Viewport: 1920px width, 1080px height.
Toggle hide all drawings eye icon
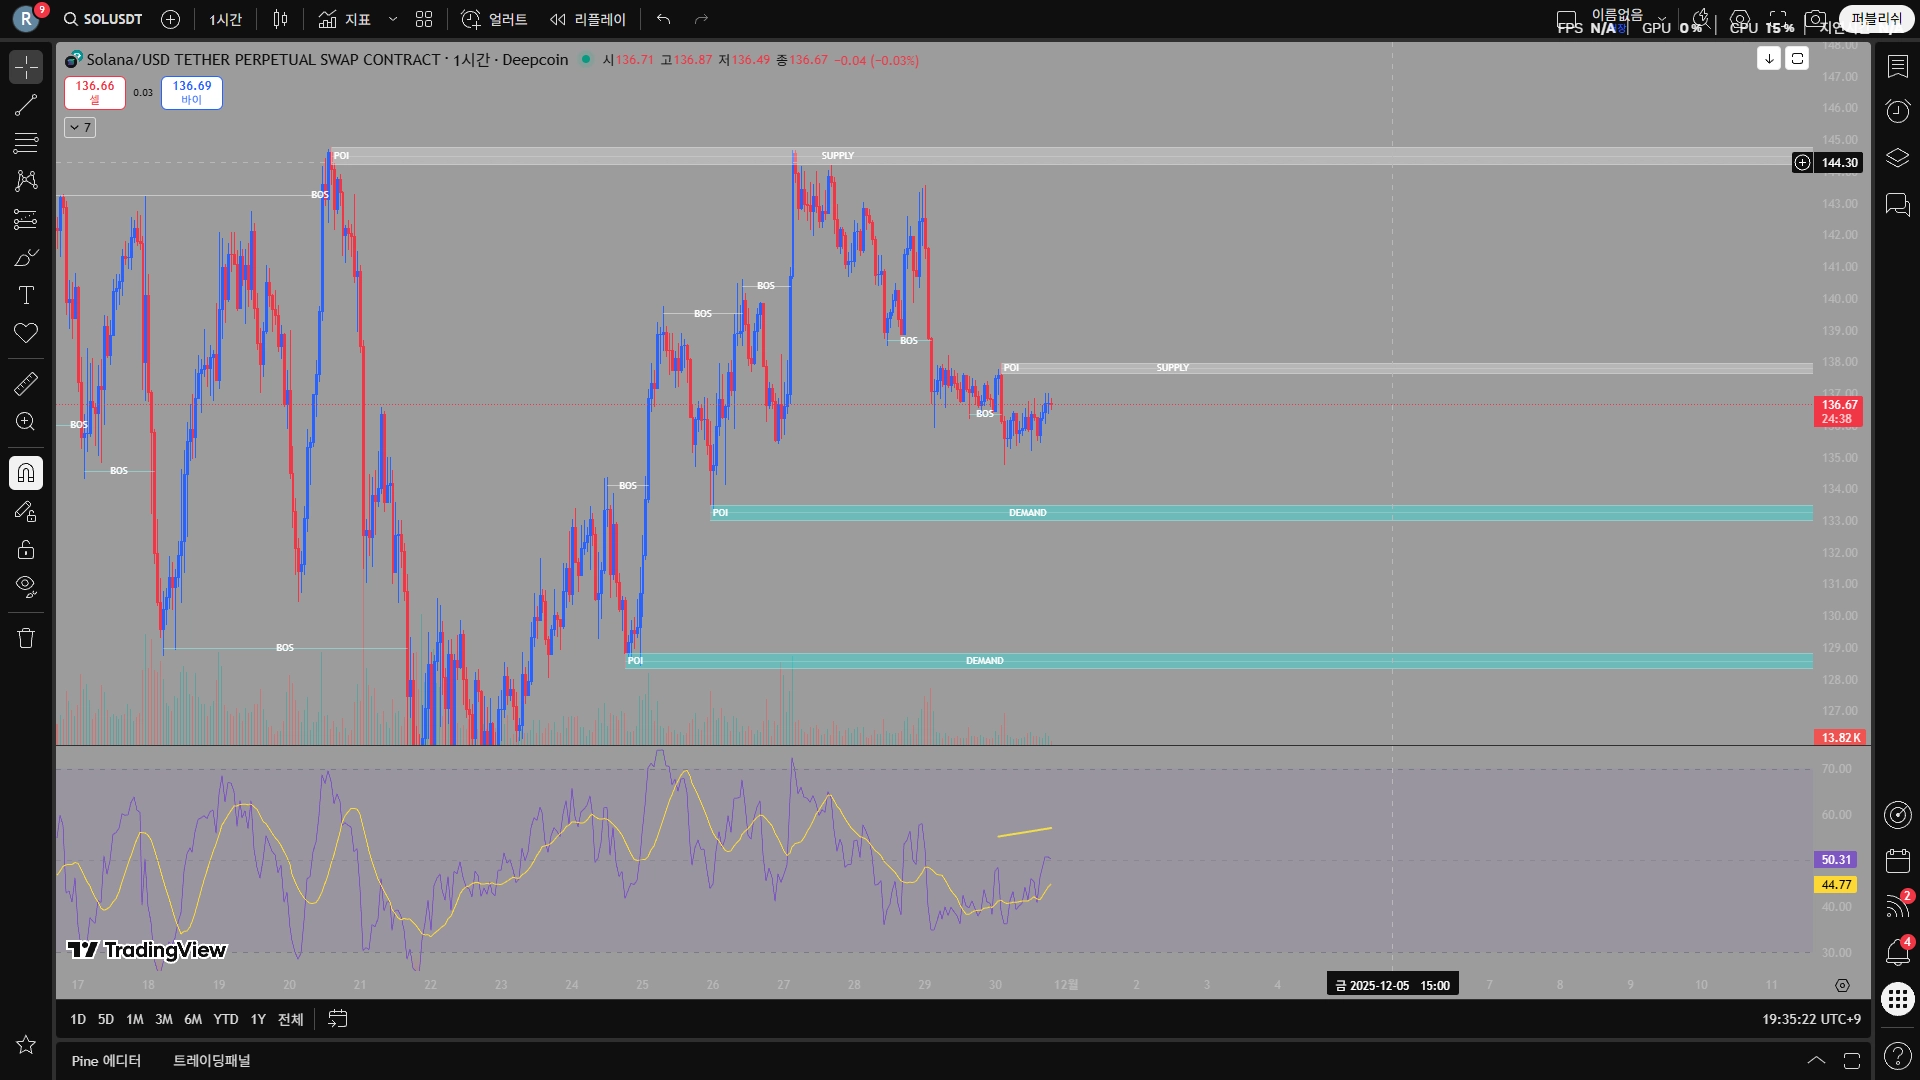pos(26,586)
